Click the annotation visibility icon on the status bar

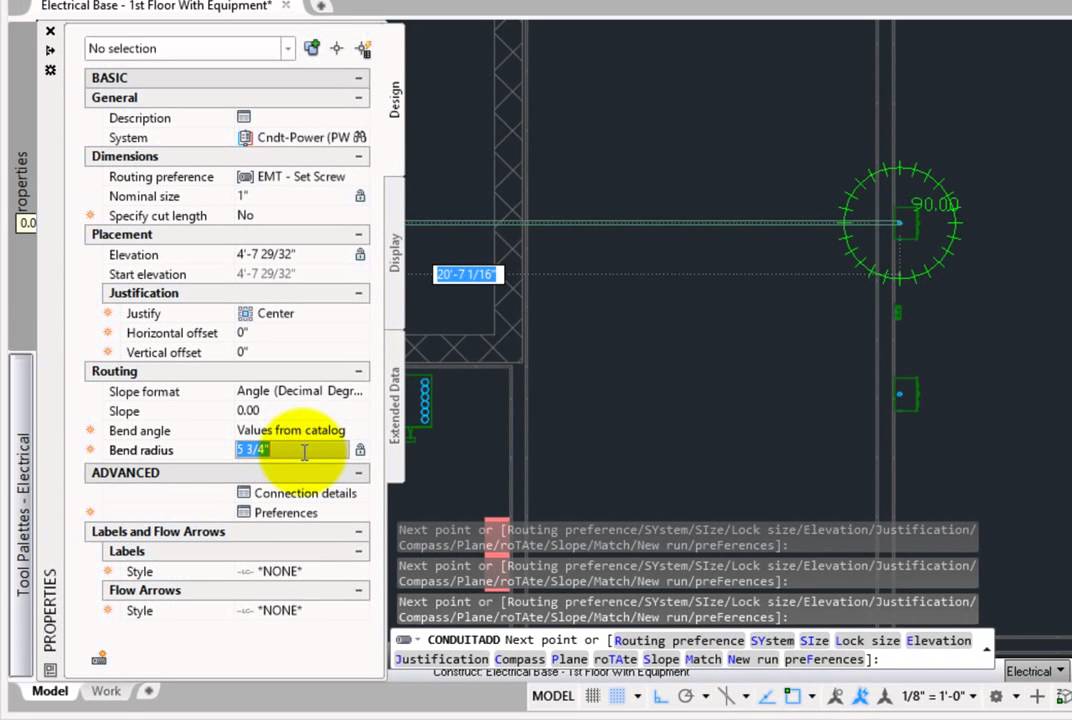pos(835,696)
